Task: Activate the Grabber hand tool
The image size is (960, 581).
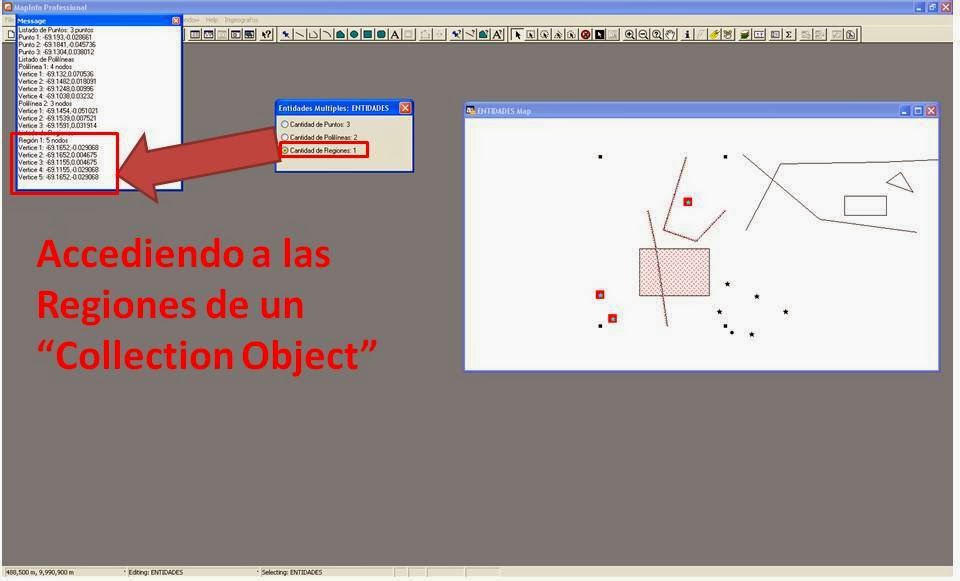Action: click(670, 35)
